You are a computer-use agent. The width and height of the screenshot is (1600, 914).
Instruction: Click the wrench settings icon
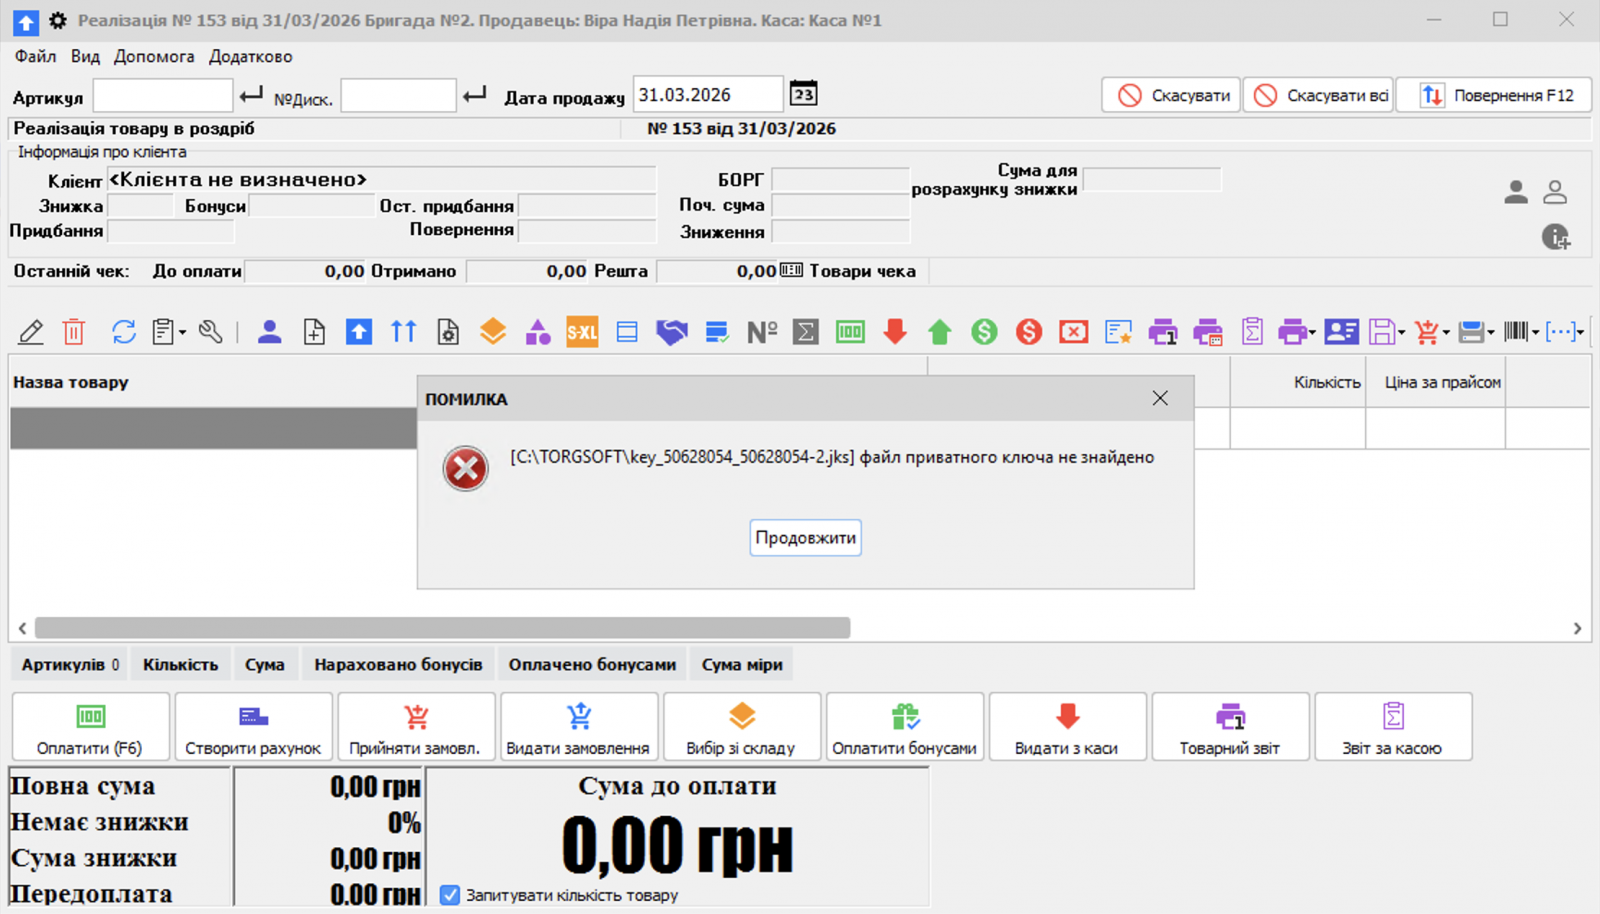click(210, 332)
